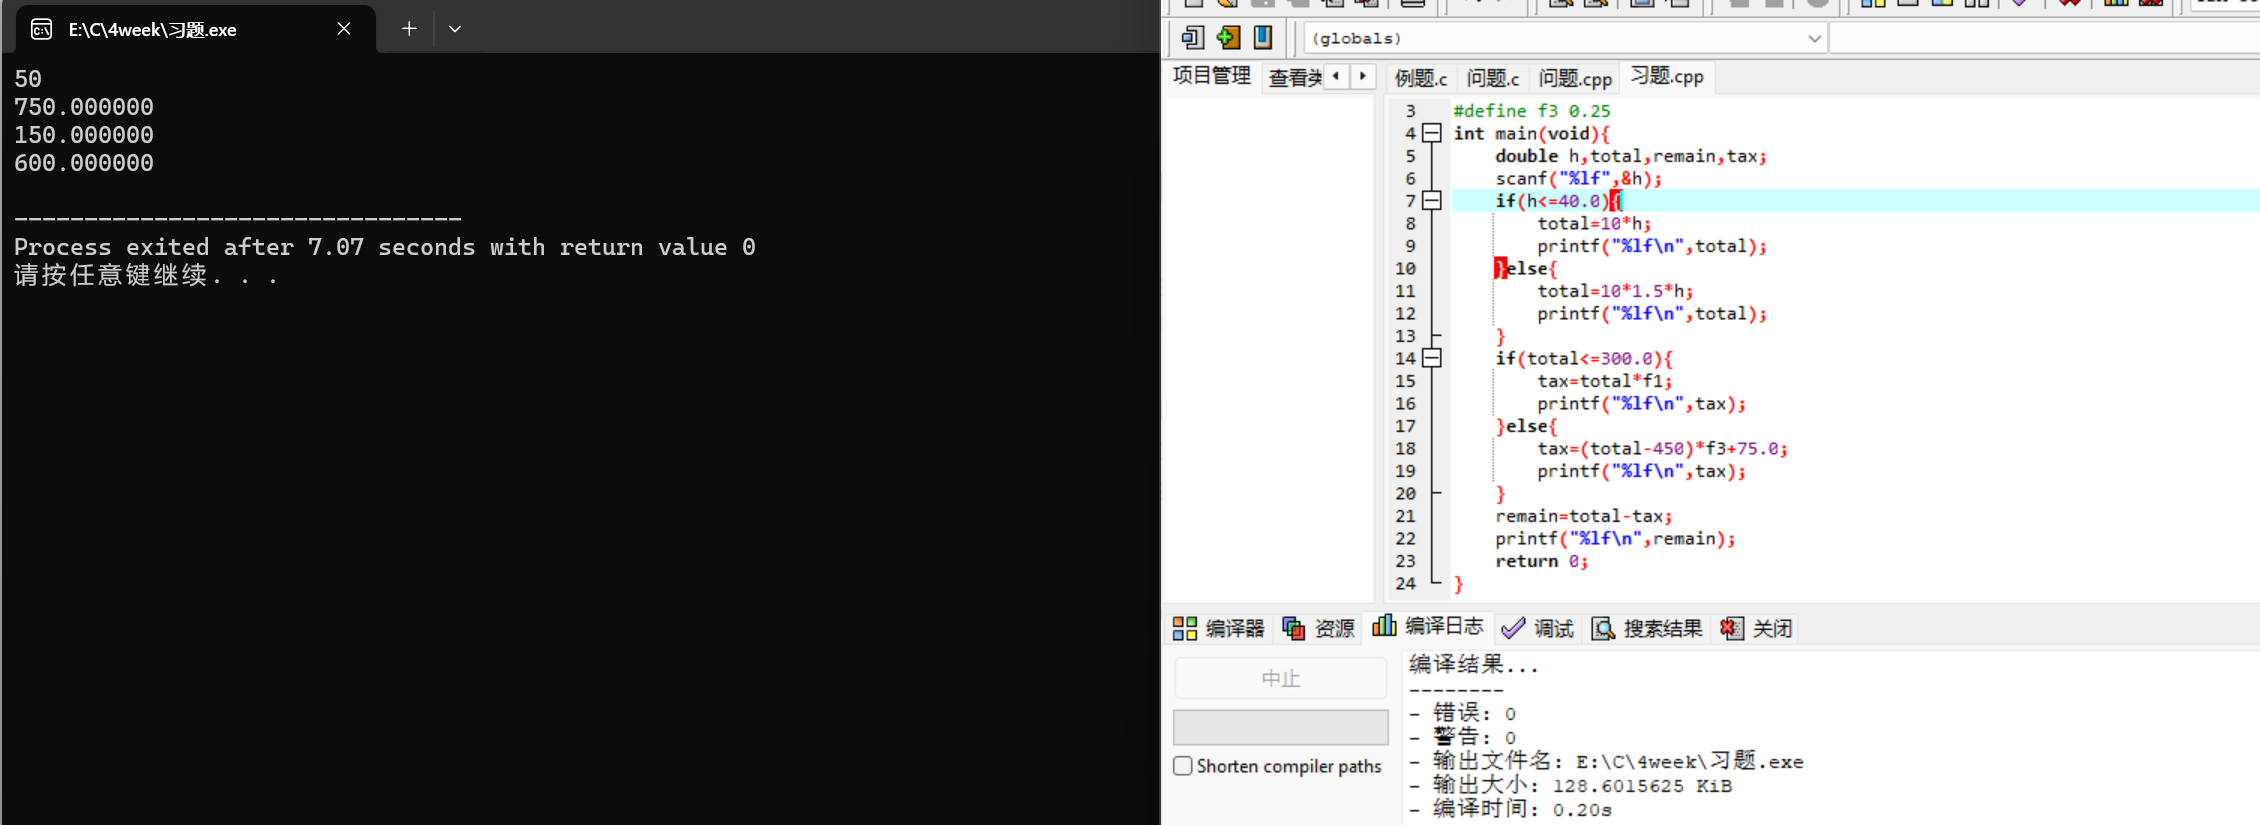
Task: Click the 'remain=total-tax;' code line
Action: pyautogui.click(x=1584, y=516)
